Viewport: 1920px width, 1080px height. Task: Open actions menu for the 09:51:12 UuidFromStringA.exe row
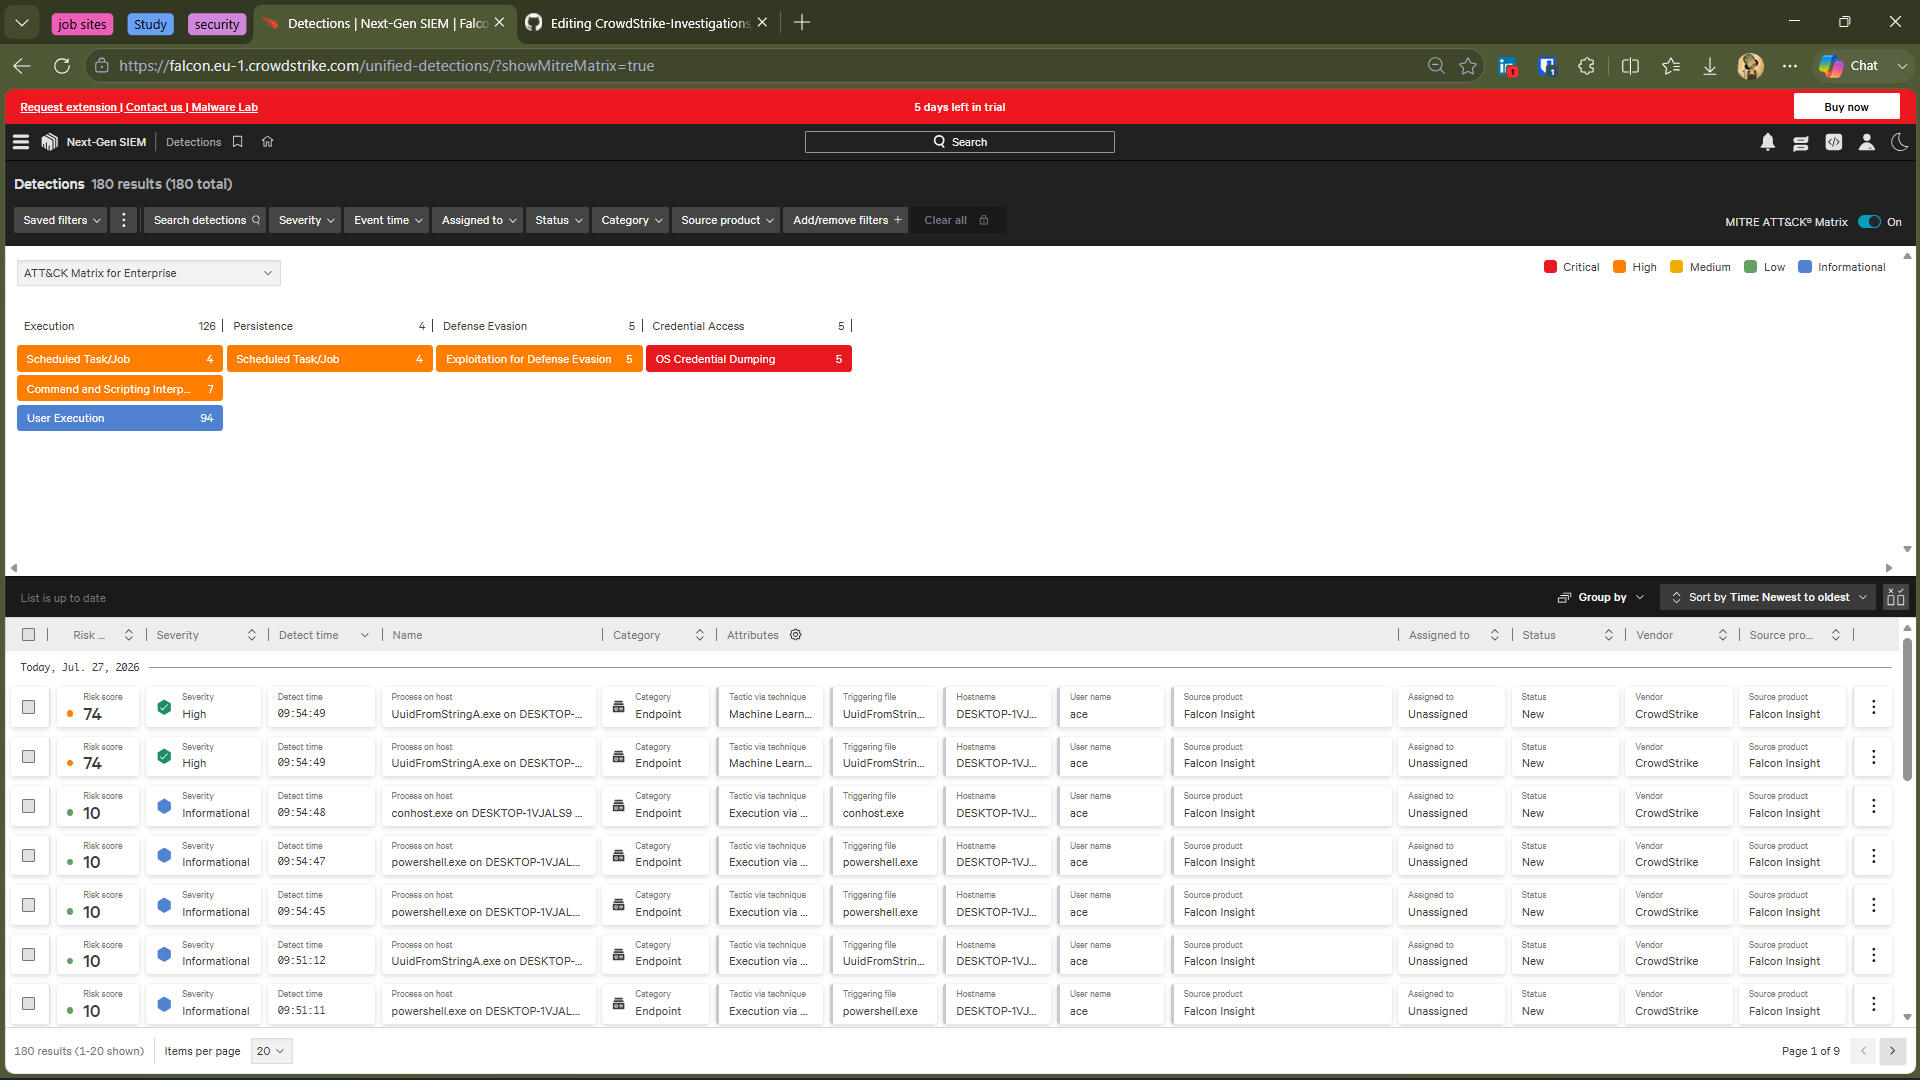click(x=1873, y=955)
